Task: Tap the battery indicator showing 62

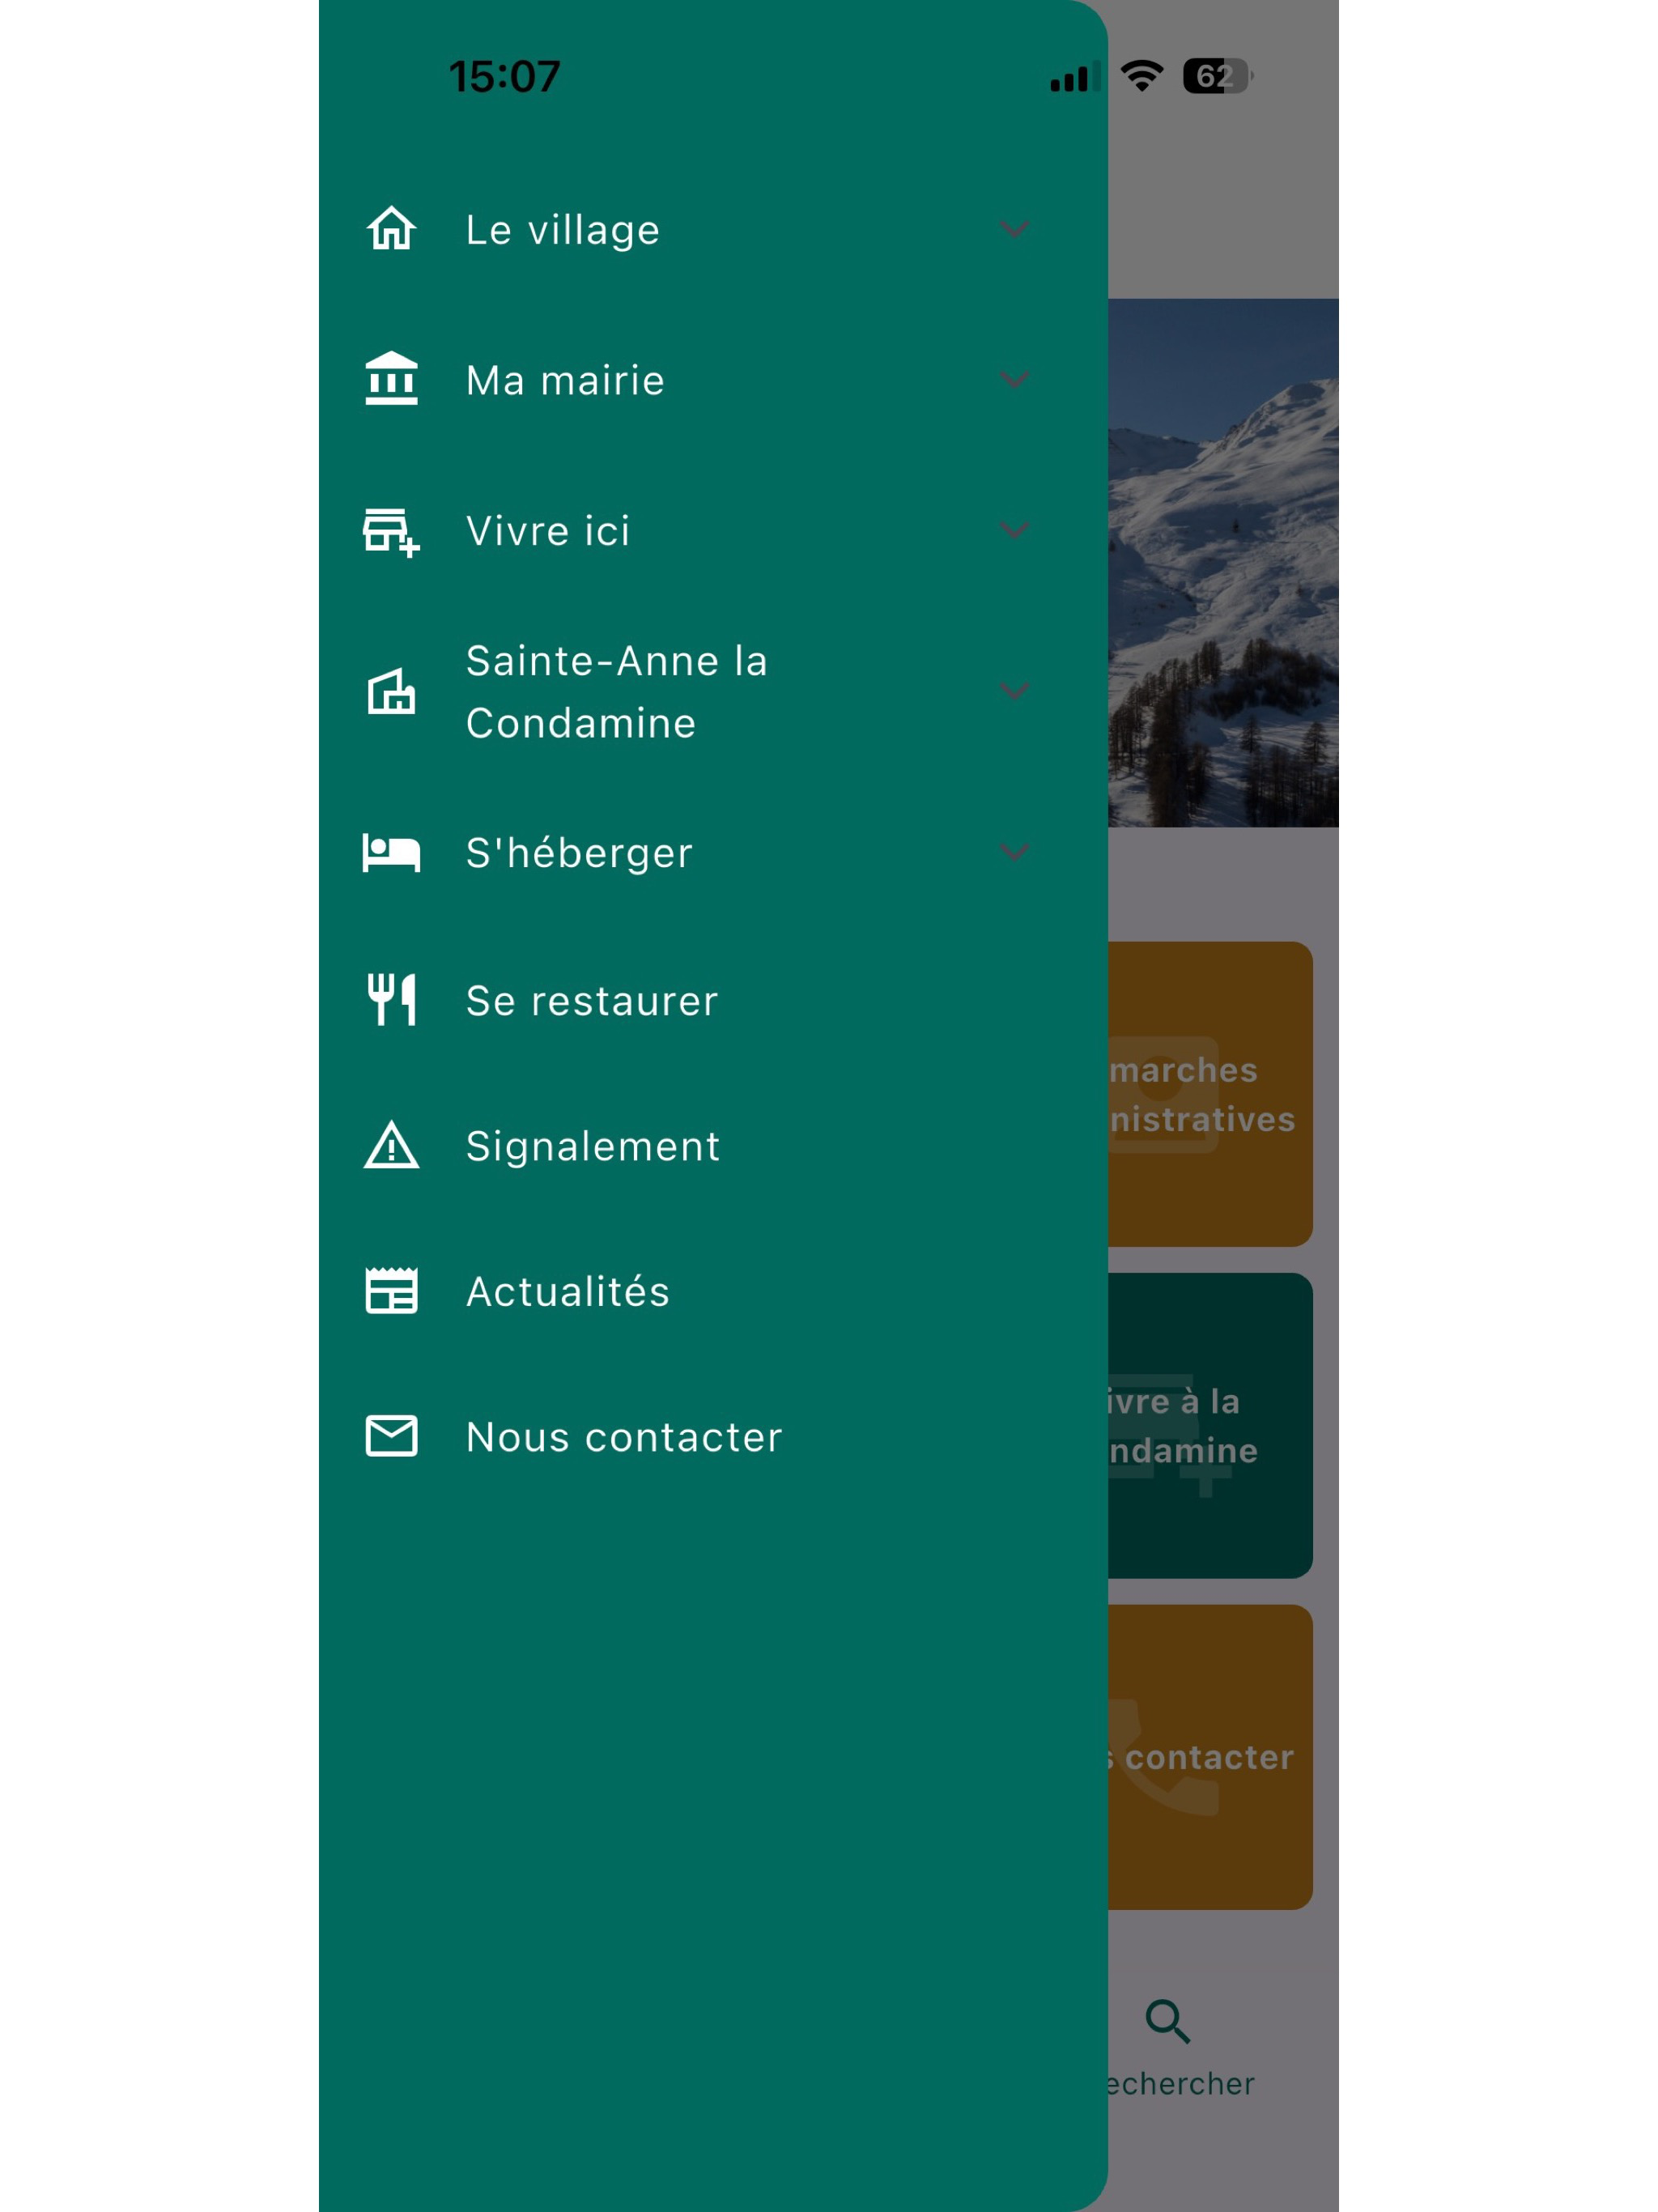Action: pos(1217,76)
